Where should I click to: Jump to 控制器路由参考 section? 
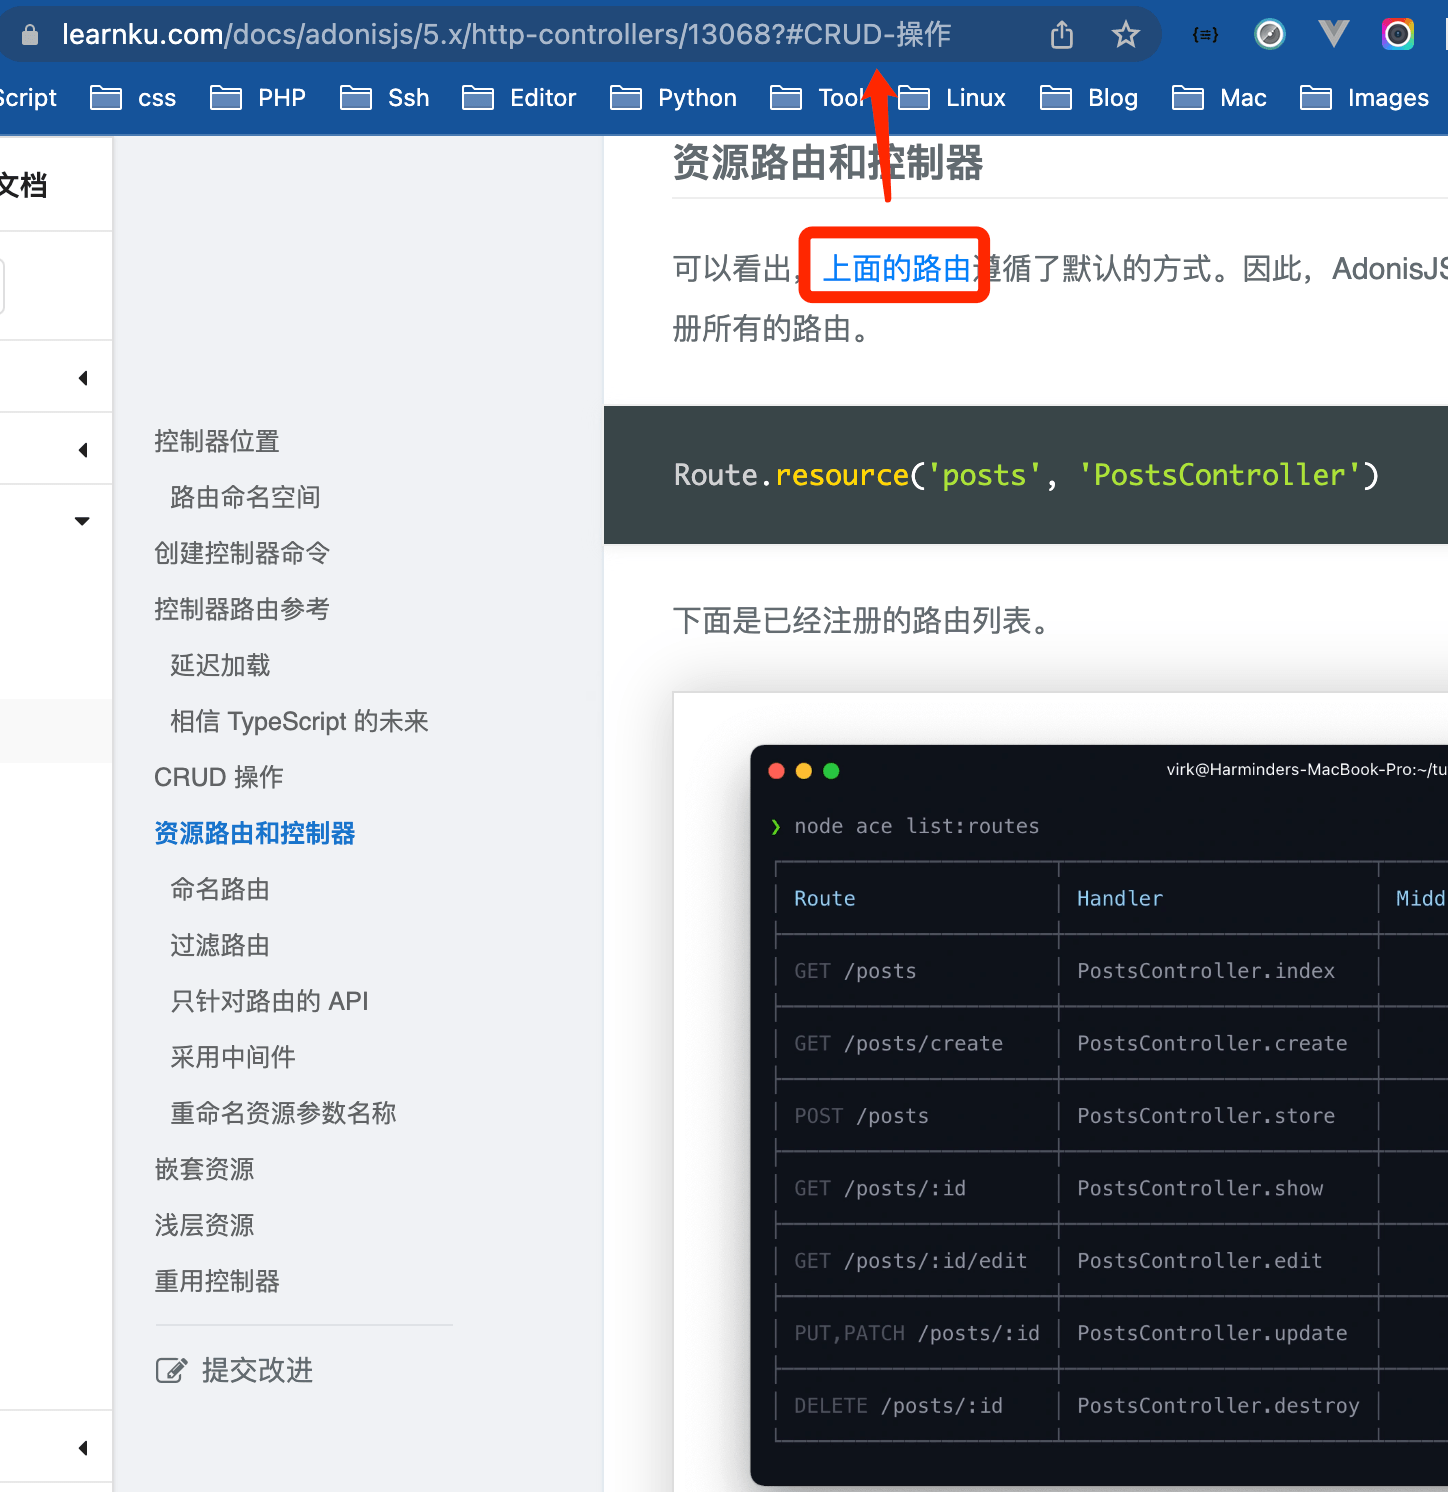(x=242, y=609)
